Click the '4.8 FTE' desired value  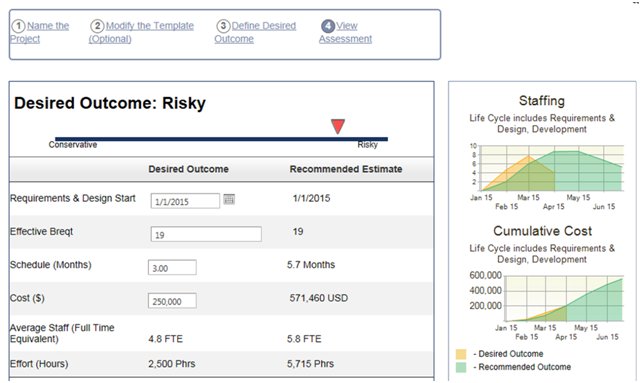(166, 339)
